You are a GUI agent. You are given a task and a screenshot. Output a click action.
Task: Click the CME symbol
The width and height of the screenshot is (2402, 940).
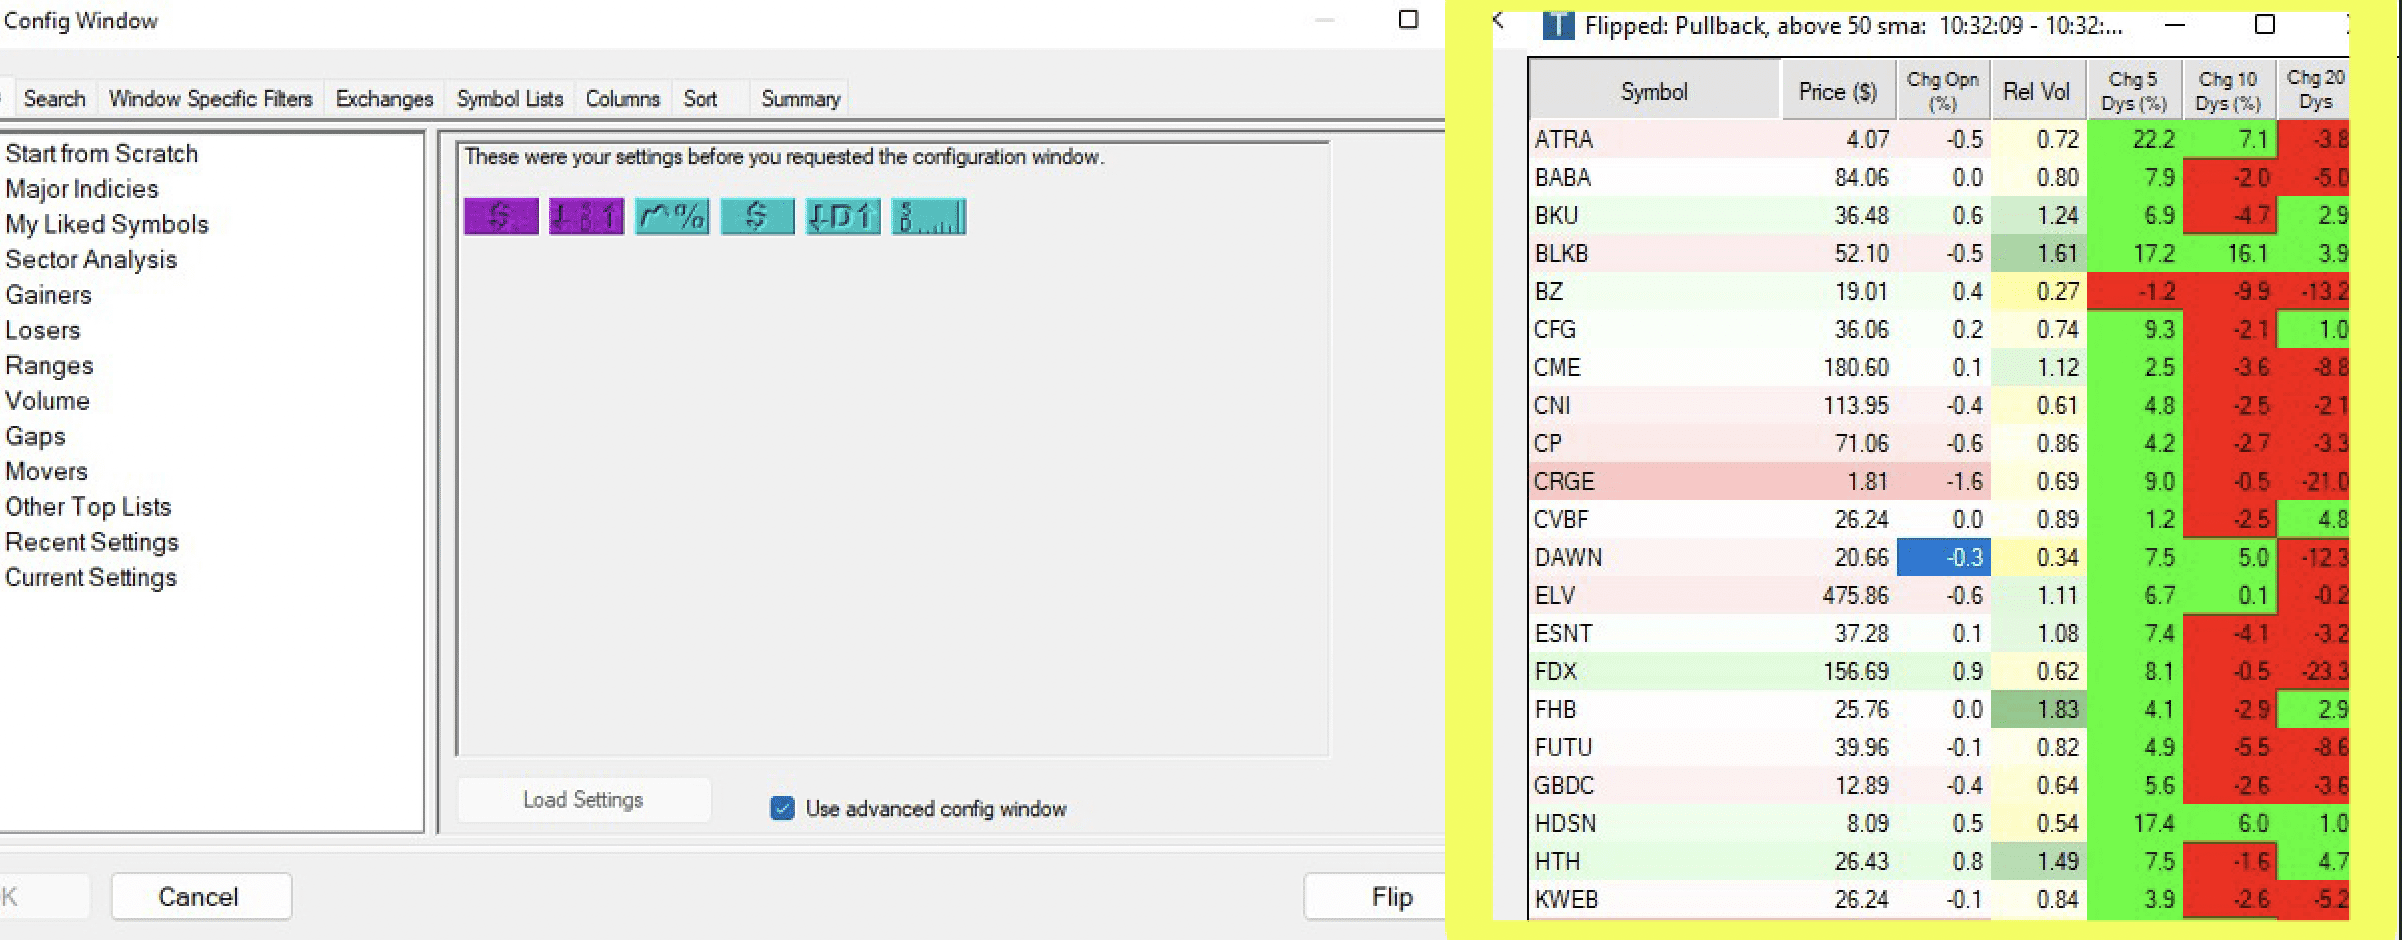pos(1557,367)
